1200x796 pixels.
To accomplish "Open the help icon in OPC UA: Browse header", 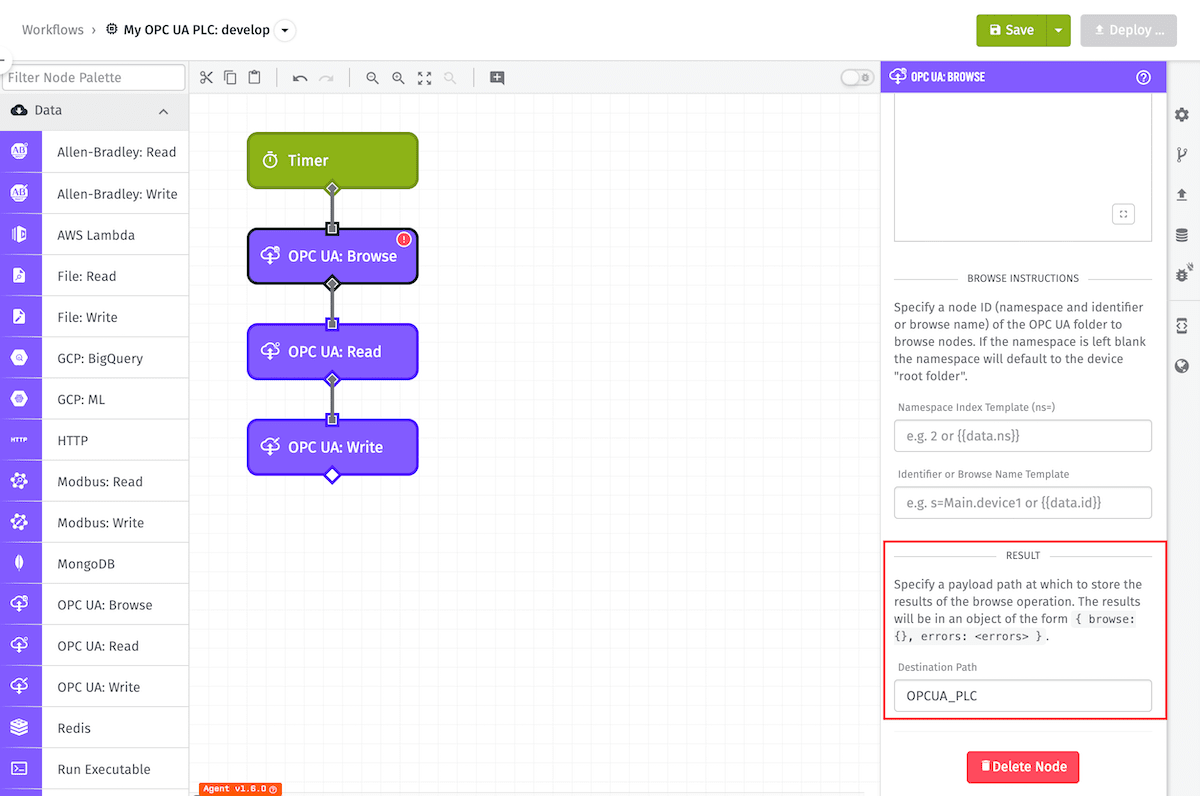I will click(1144, 77).
